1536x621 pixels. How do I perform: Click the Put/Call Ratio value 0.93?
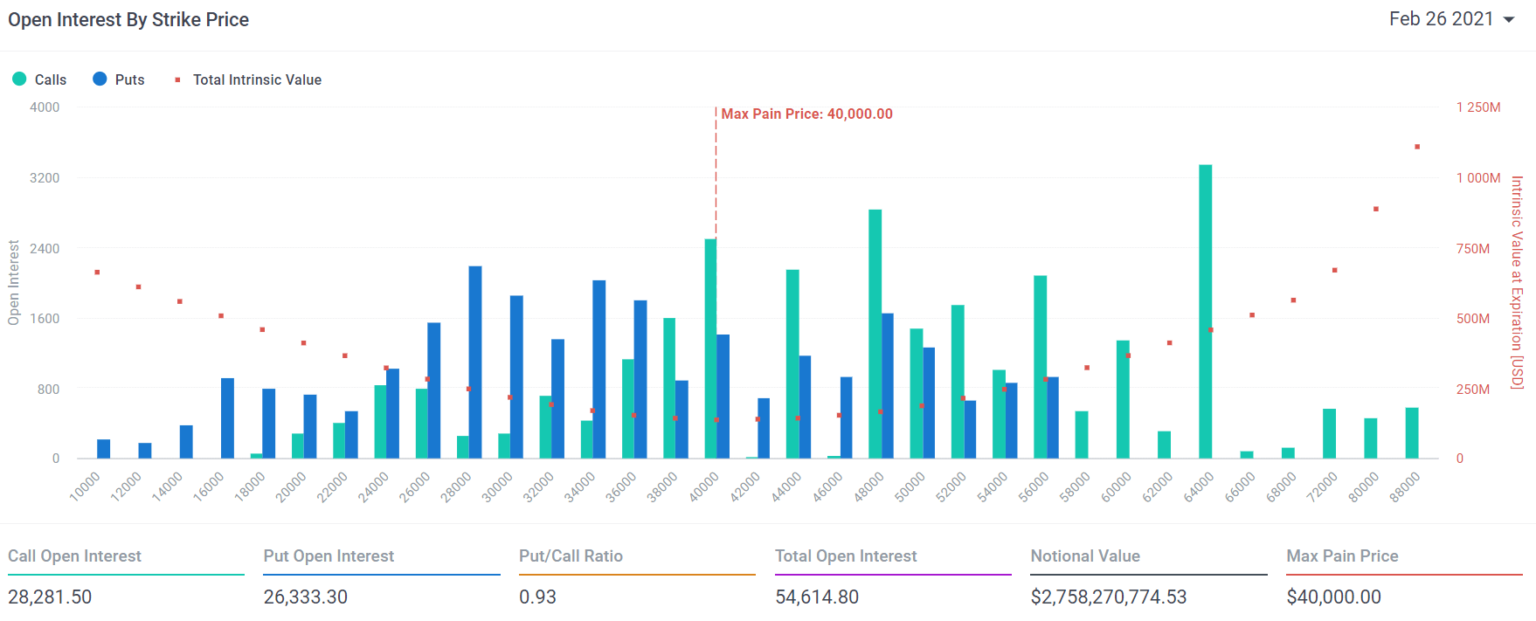click(x=538, y=597)
